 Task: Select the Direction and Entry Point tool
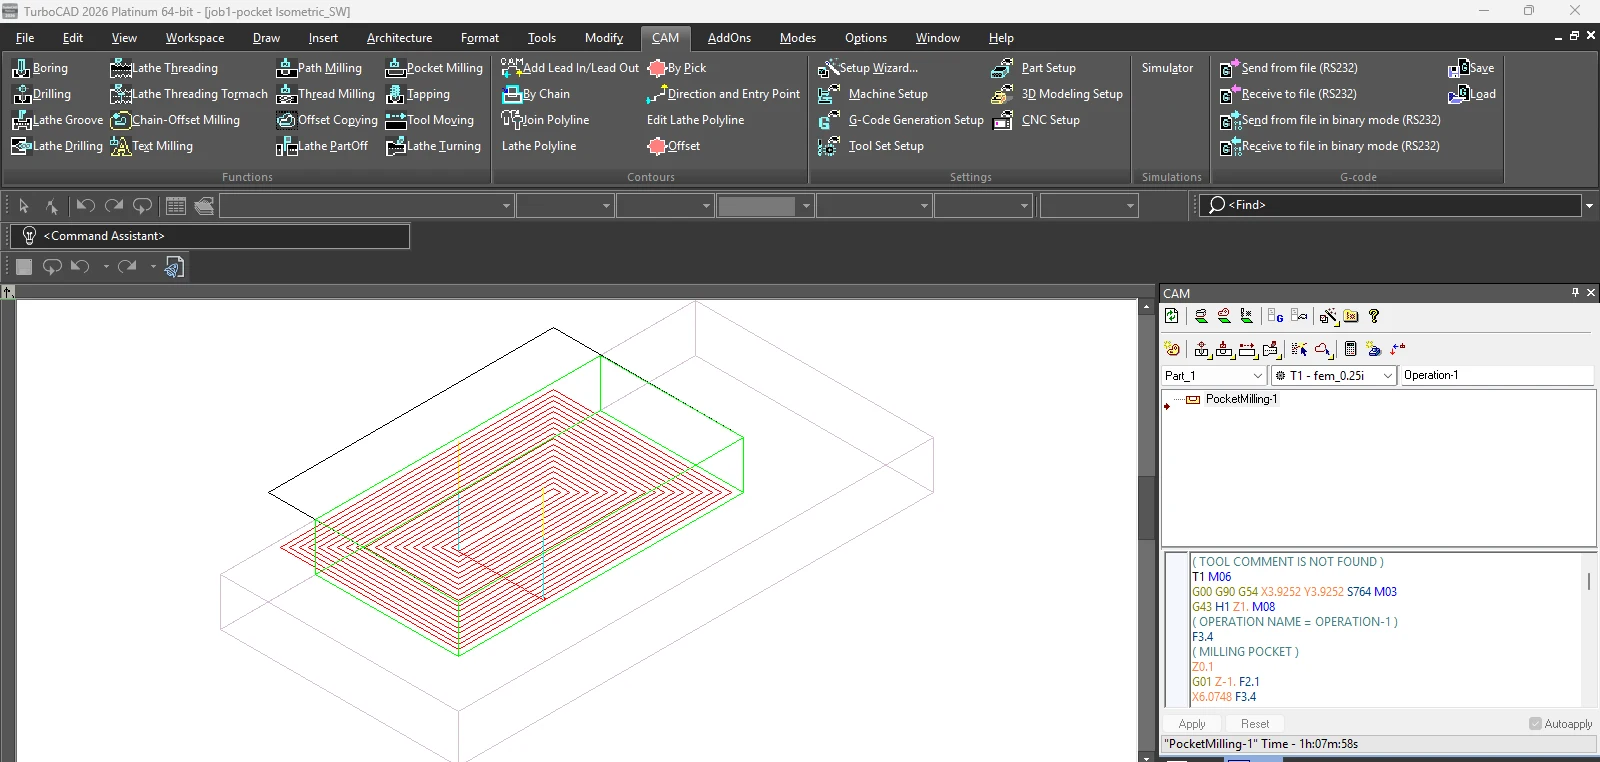coord(723,94)
